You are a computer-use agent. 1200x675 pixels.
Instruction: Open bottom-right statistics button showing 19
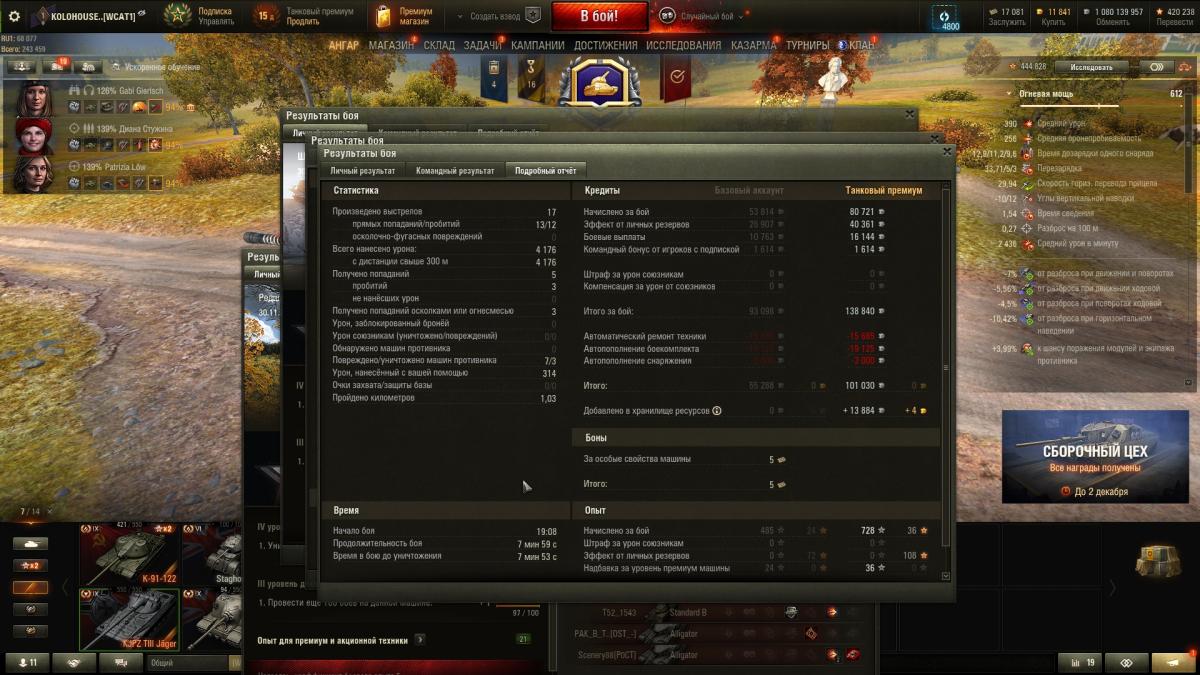[x=1079, y=662]
